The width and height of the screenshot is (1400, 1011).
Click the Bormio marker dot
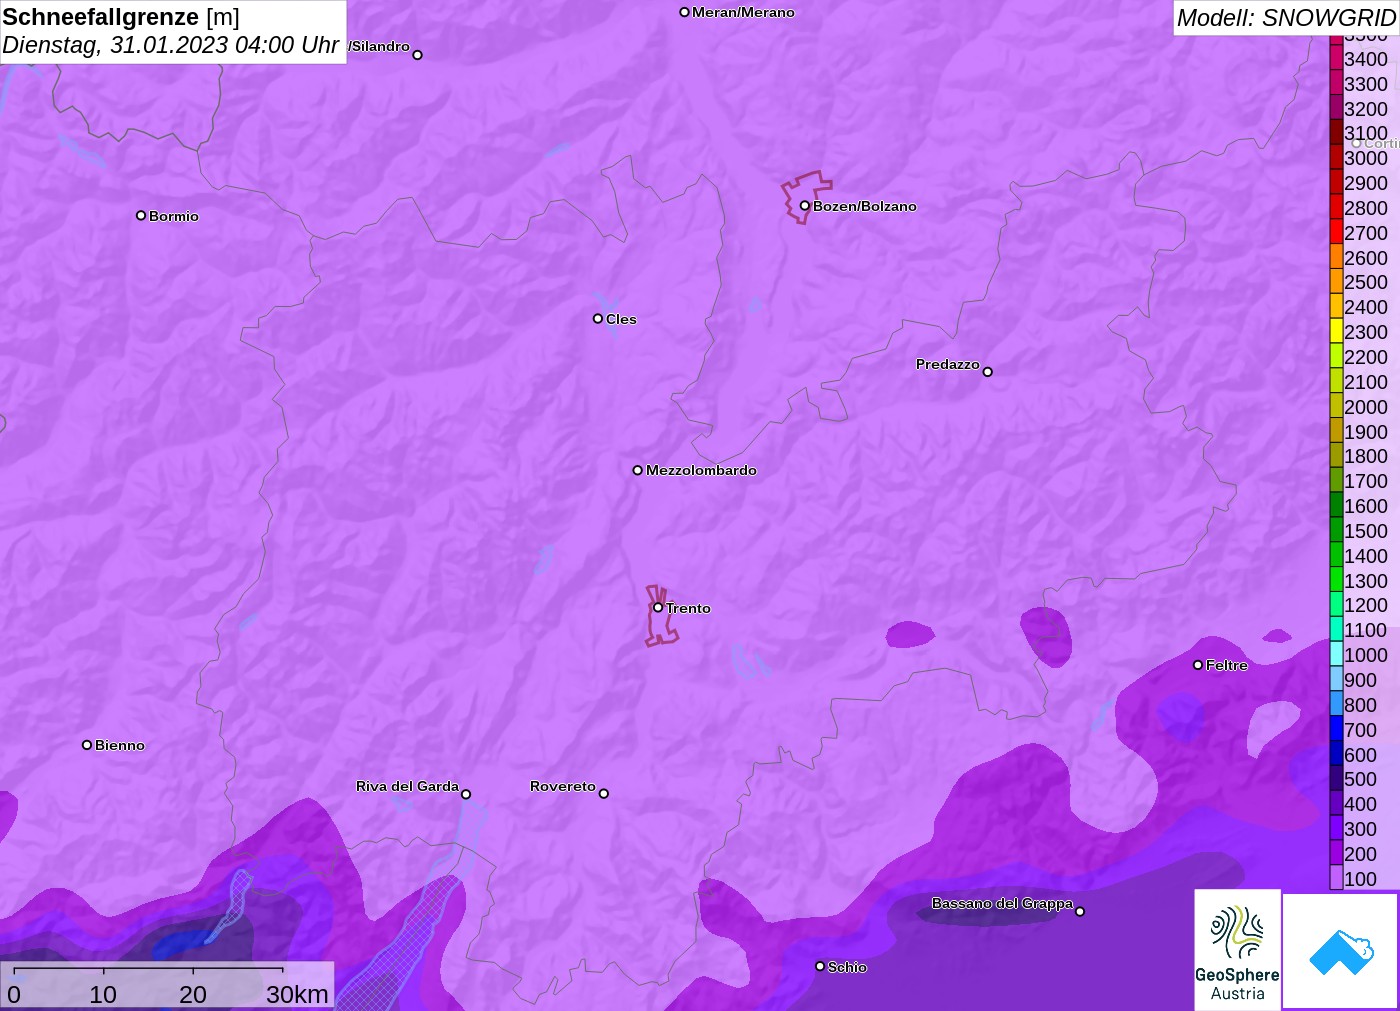(x=141, y=215)
